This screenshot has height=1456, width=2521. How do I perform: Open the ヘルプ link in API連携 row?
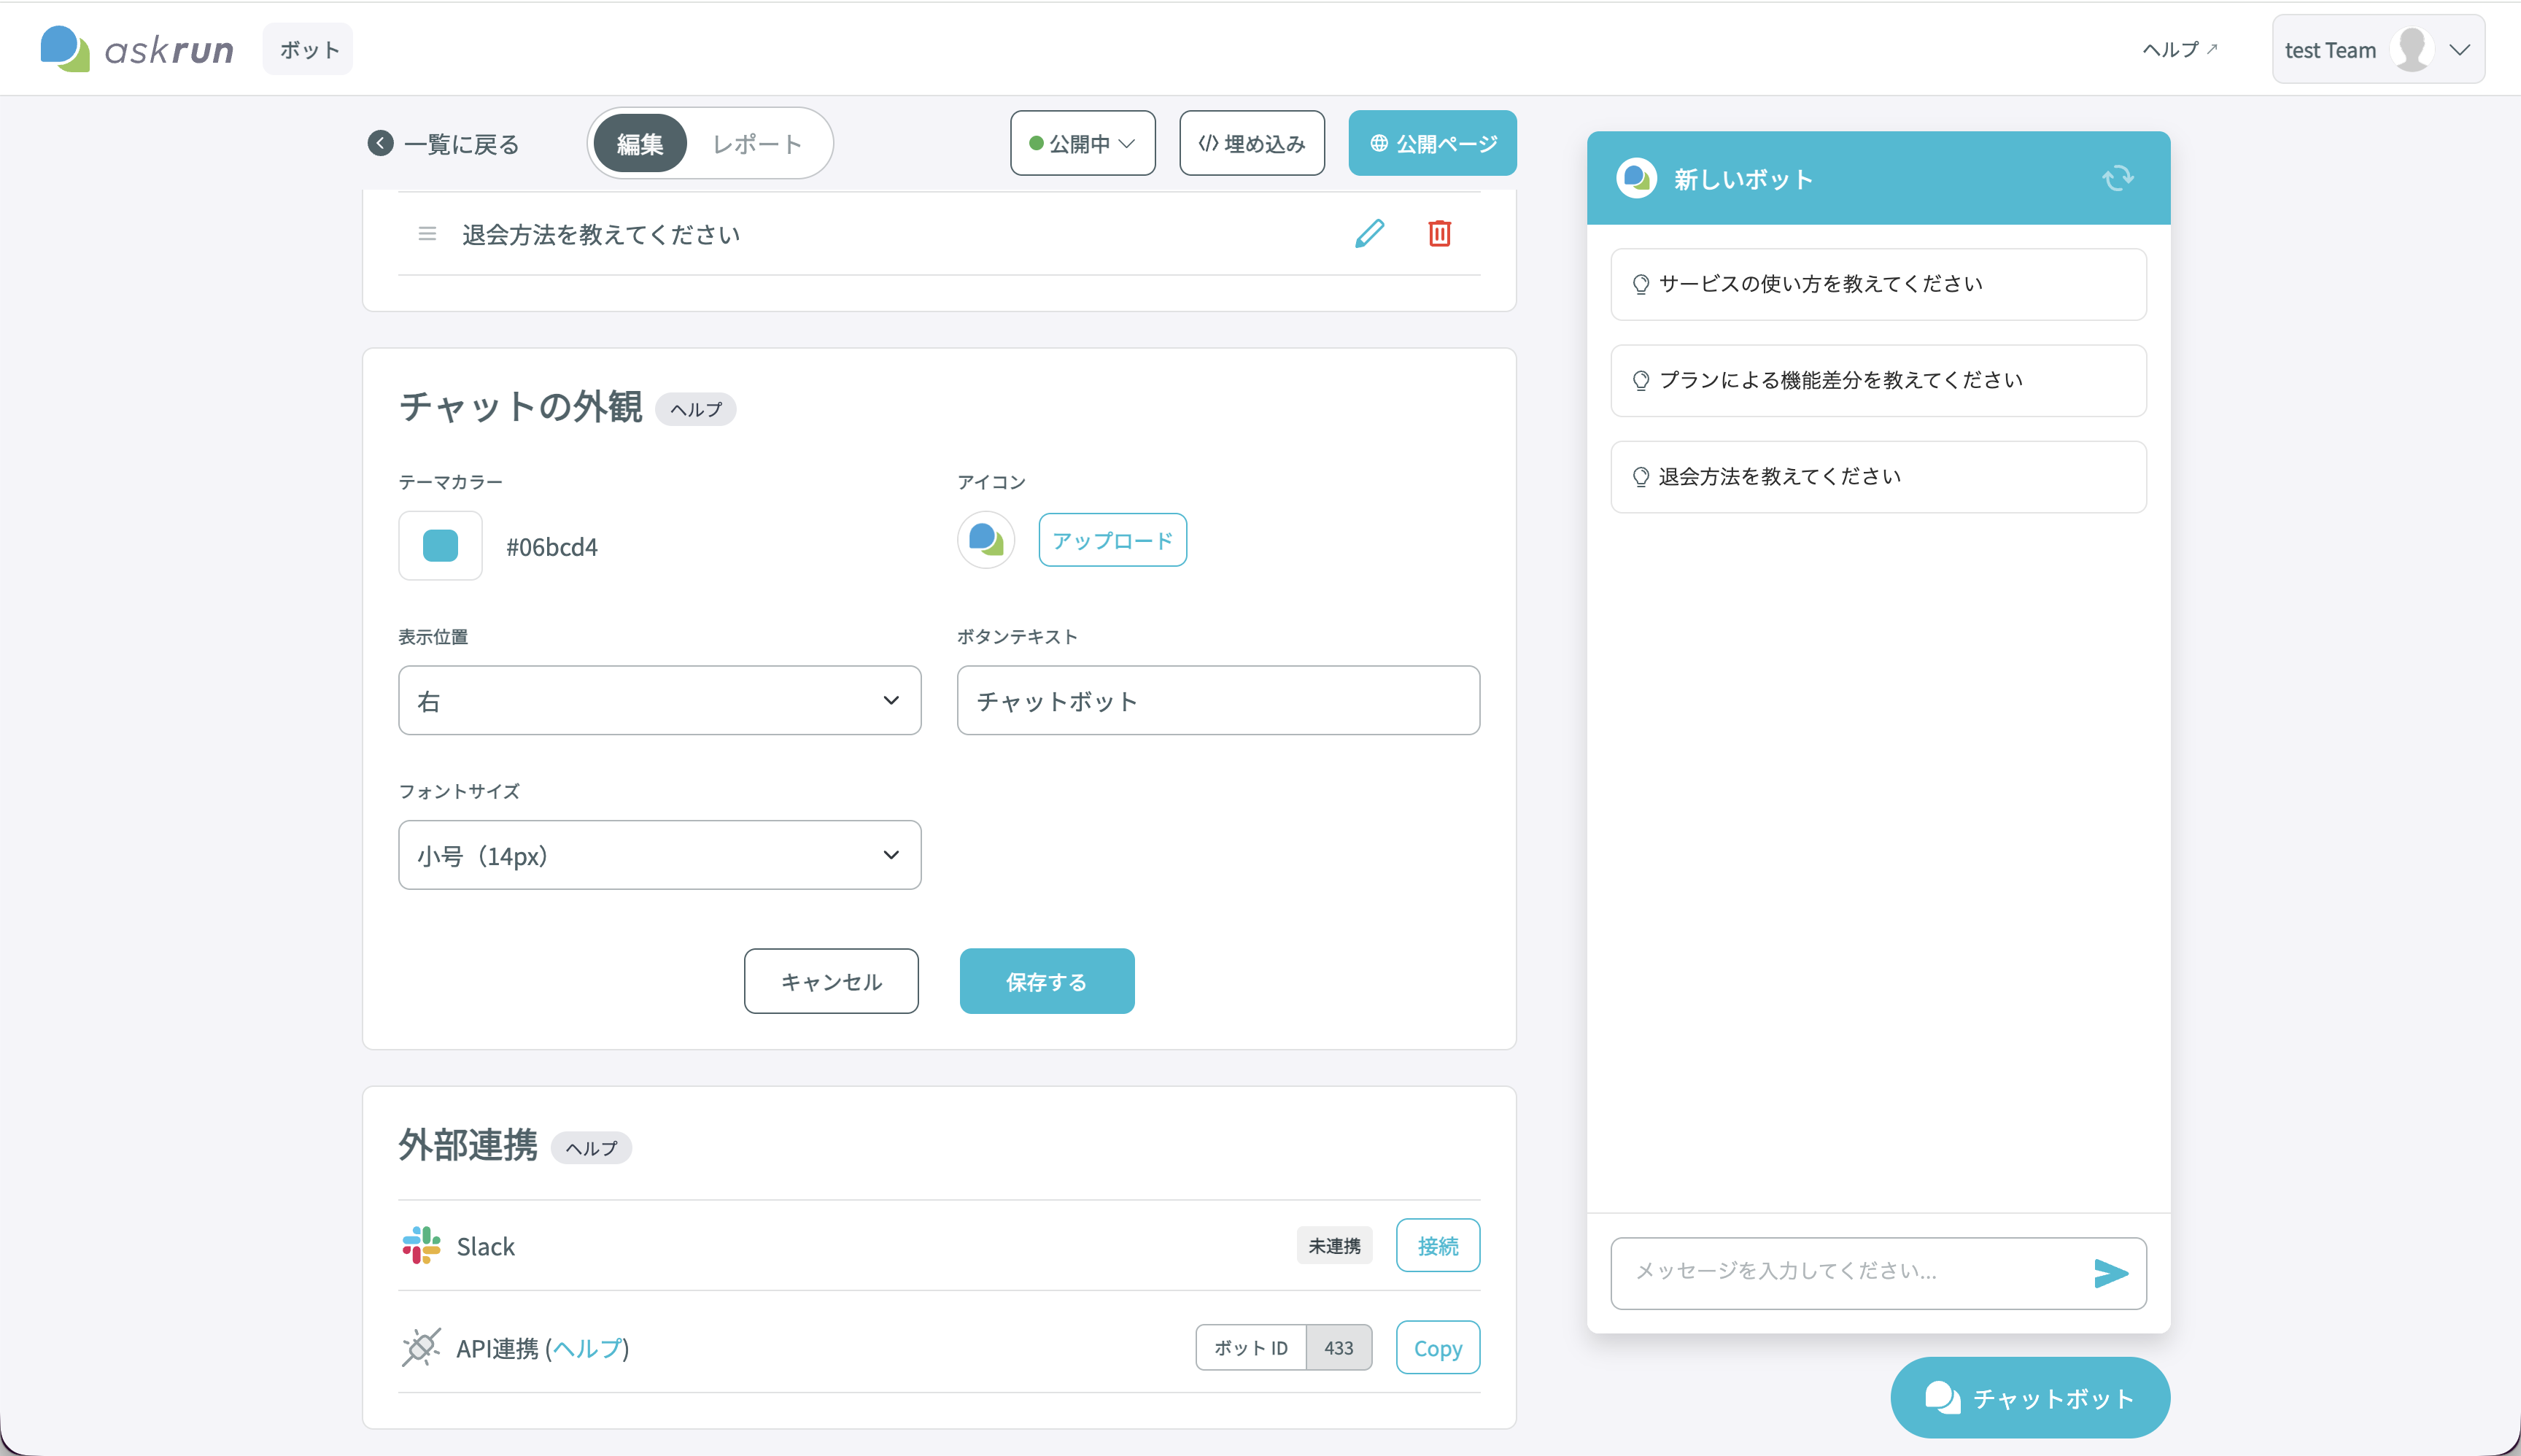(587, 1348)
